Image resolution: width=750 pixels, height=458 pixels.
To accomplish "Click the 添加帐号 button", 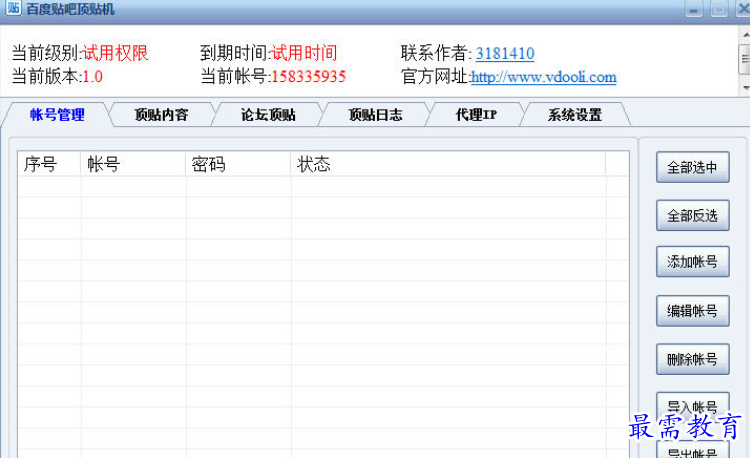I will (693, 262).
